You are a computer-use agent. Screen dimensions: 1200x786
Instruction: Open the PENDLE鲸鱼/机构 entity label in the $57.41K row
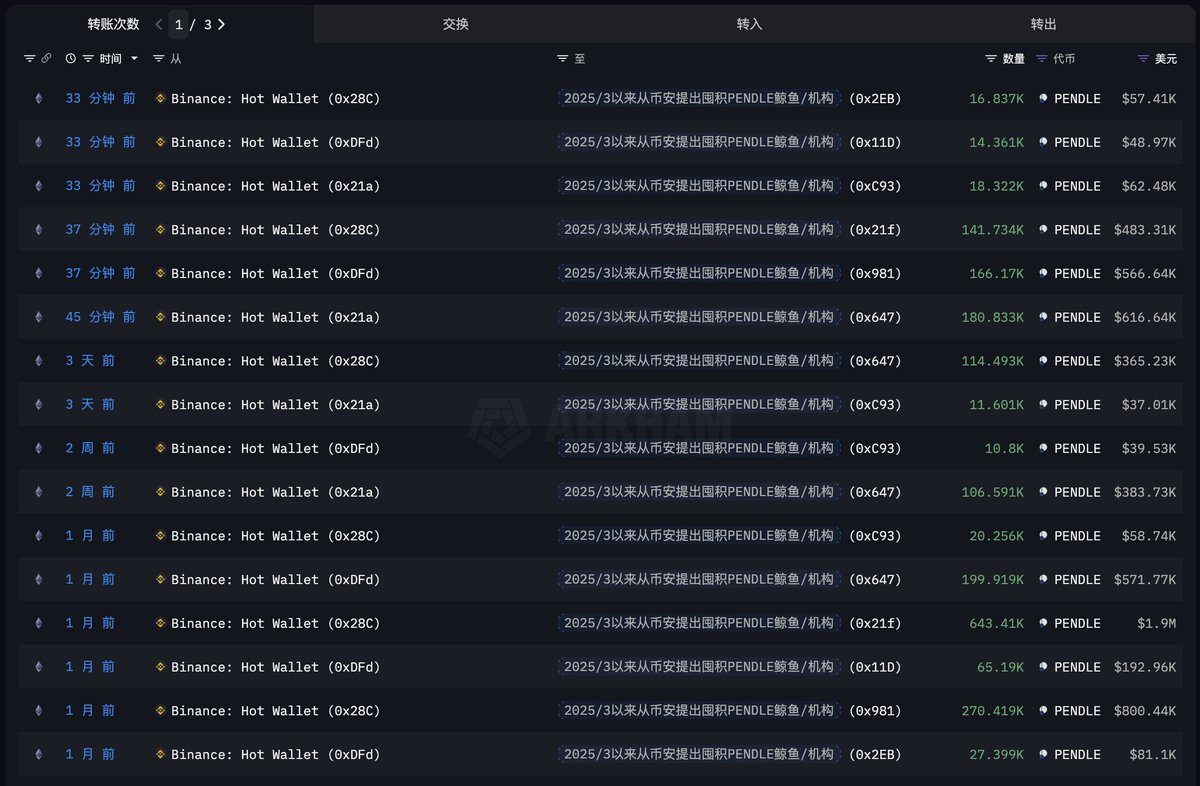coord(699,99)
